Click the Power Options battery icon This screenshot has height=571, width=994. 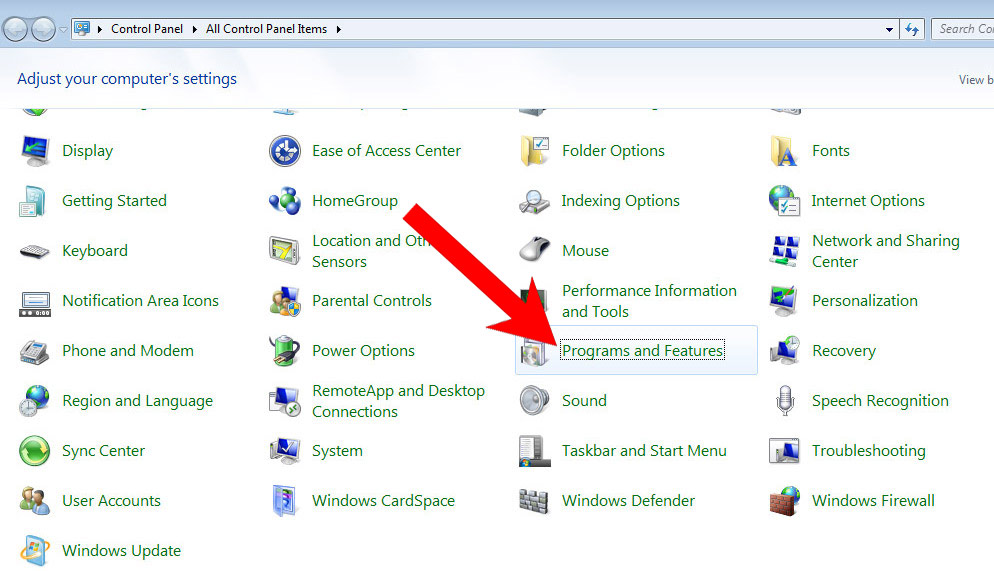point(285,351)
